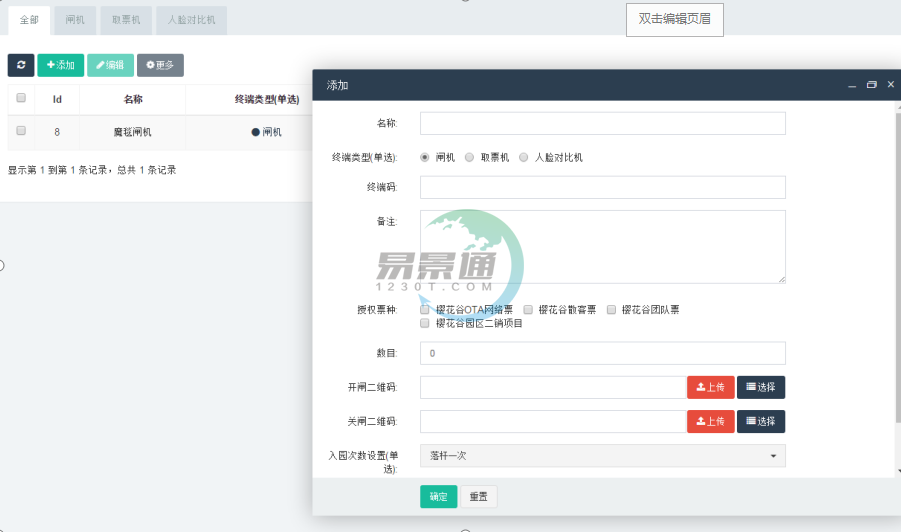The height and width of the screenshot is (532, 901).
Task: Select the 取票机 radio option
Action: 470,157
